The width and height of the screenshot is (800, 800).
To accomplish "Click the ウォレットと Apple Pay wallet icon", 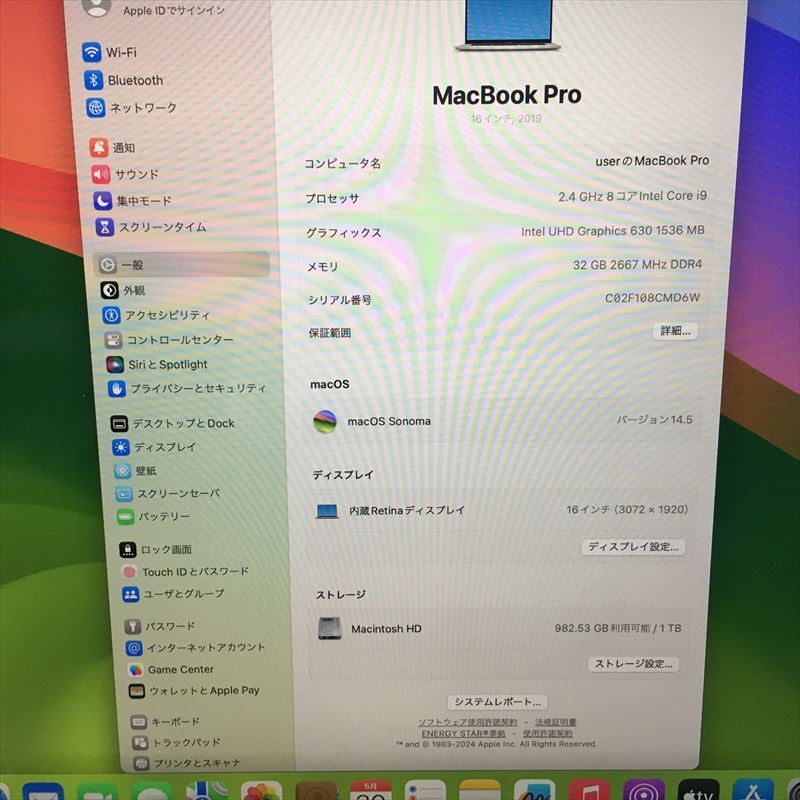I will pyautogui.click(x=137, y=691).
